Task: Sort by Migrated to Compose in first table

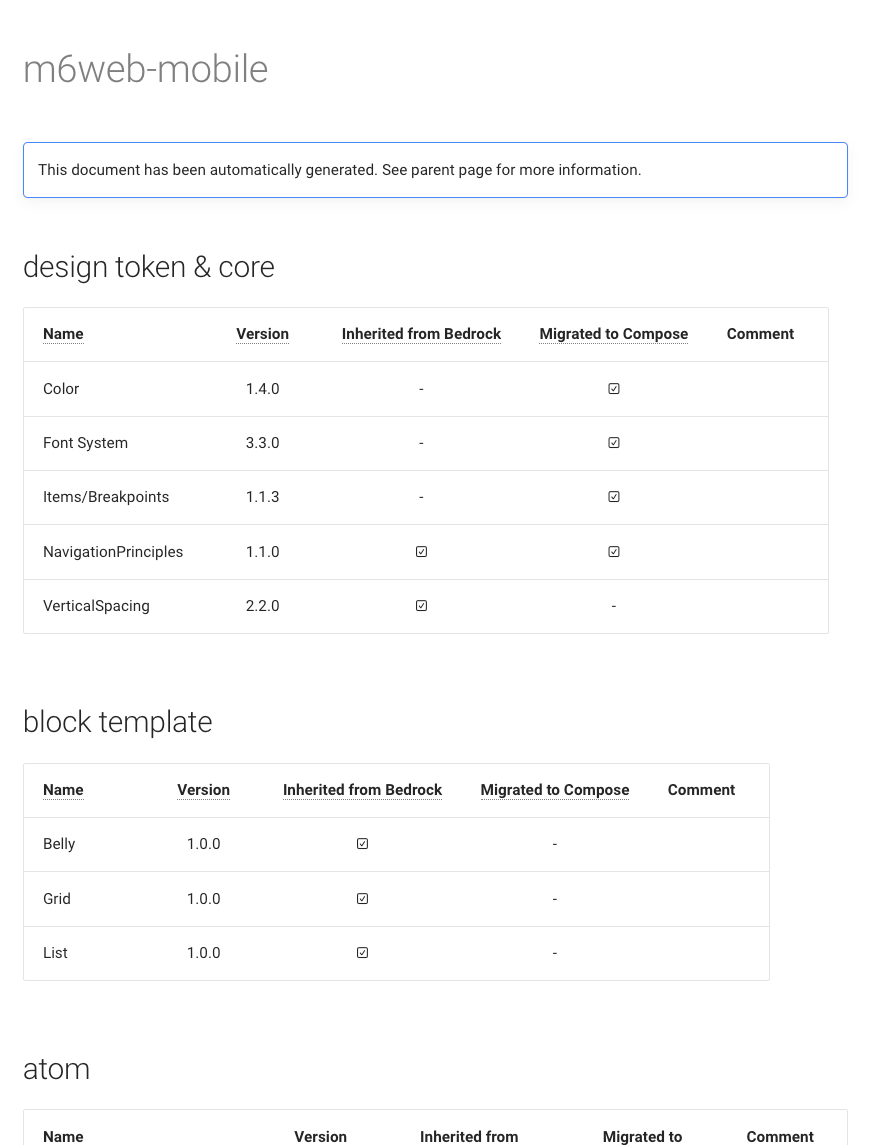Action: coord(613,333)
